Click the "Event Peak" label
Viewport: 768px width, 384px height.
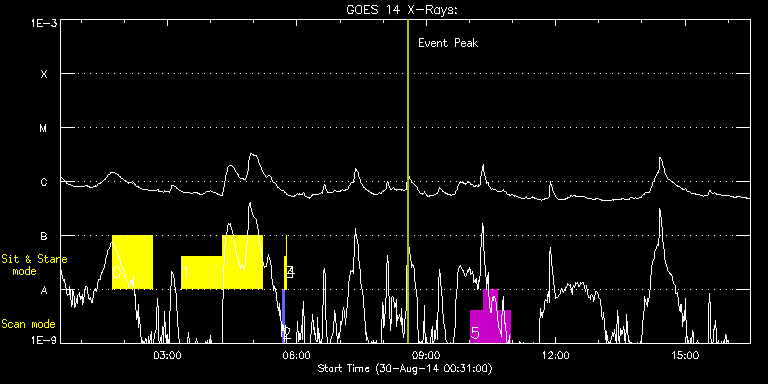coord(448,43)
